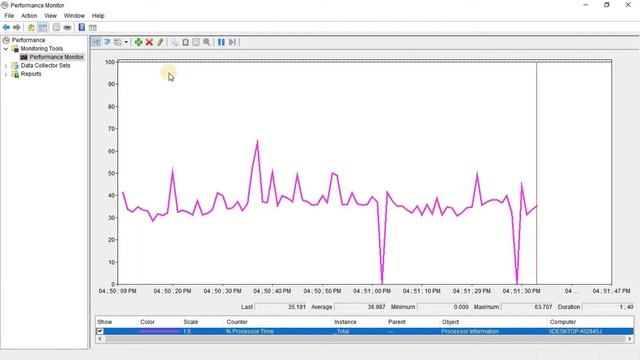
Task: Click the Parent column header
Action: (x=397, y=322)
